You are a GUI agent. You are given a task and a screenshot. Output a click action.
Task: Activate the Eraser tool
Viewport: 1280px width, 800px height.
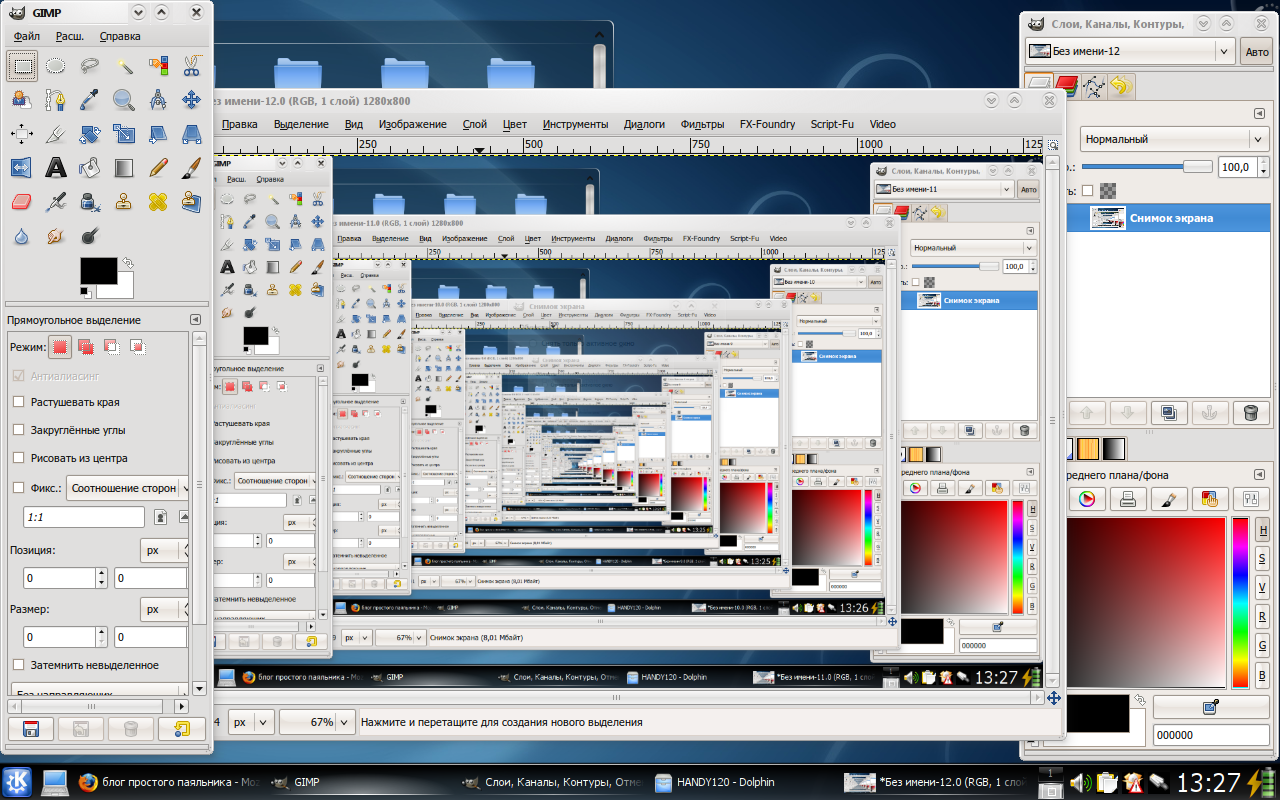pyautogui.click(x=22, y=201)
